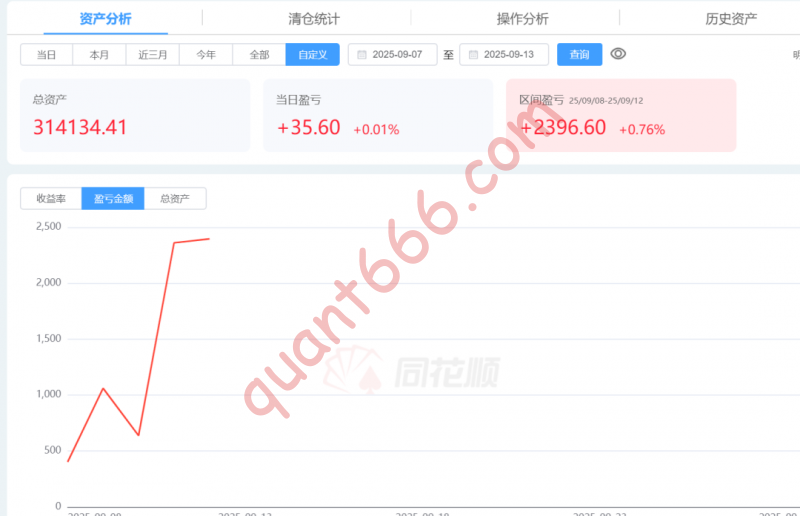The height and width of the screenshot is (516, 800).
Task: Choose 今年 time range
Action: tap(206, 55)
